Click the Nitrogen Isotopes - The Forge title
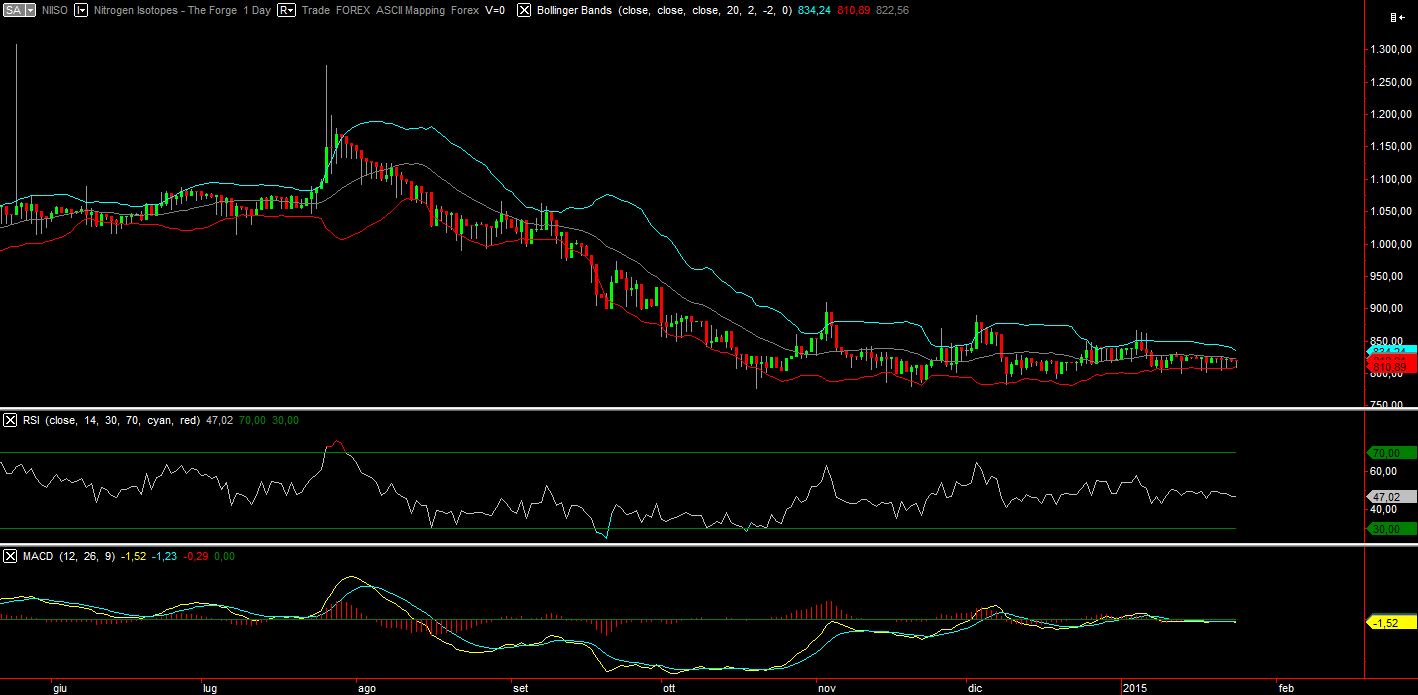 tap(165, 10)
